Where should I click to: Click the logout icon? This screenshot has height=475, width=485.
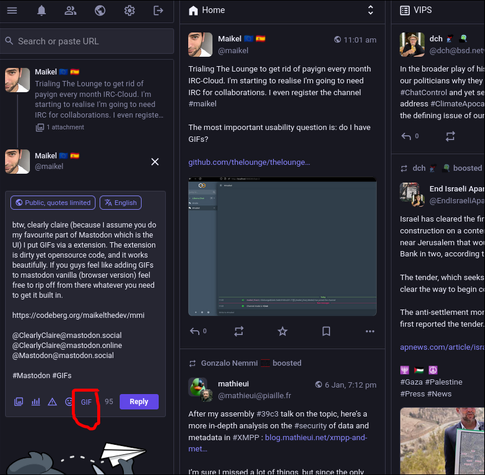[158, 11]
